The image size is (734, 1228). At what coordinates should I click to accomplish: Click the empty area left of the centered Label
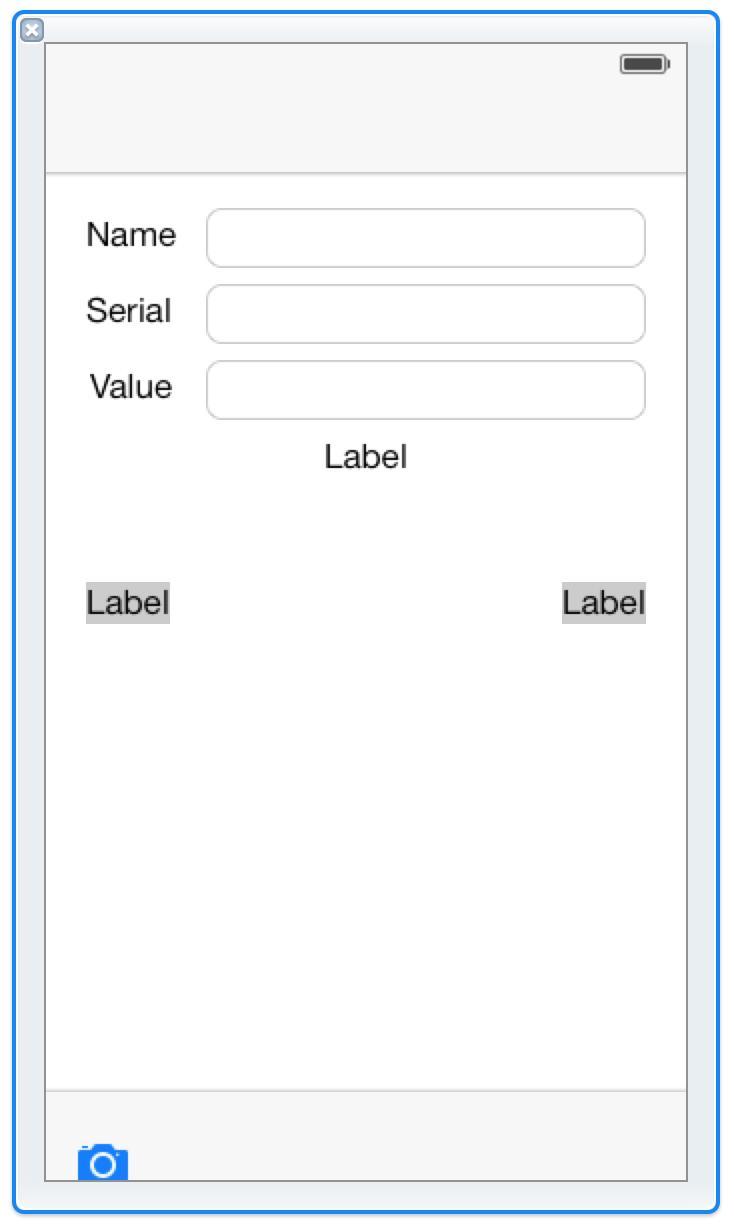click(185, 457)
